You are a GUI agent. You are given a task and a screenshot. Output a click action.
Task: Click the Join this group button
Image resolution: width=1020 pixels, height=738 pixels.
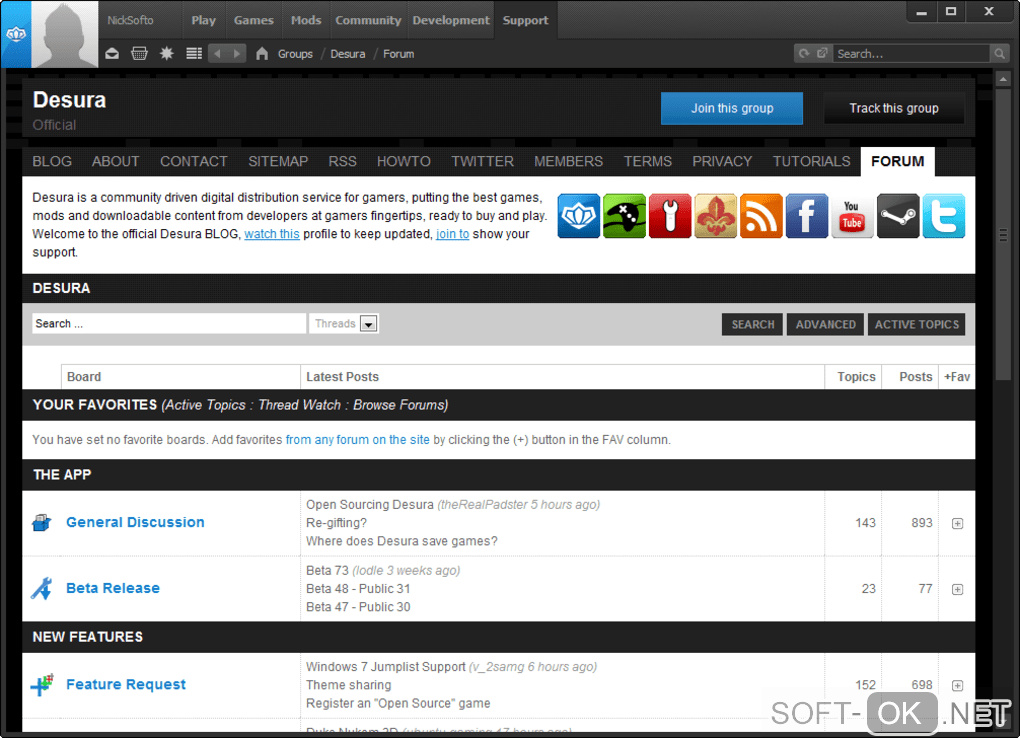(732, 108)
